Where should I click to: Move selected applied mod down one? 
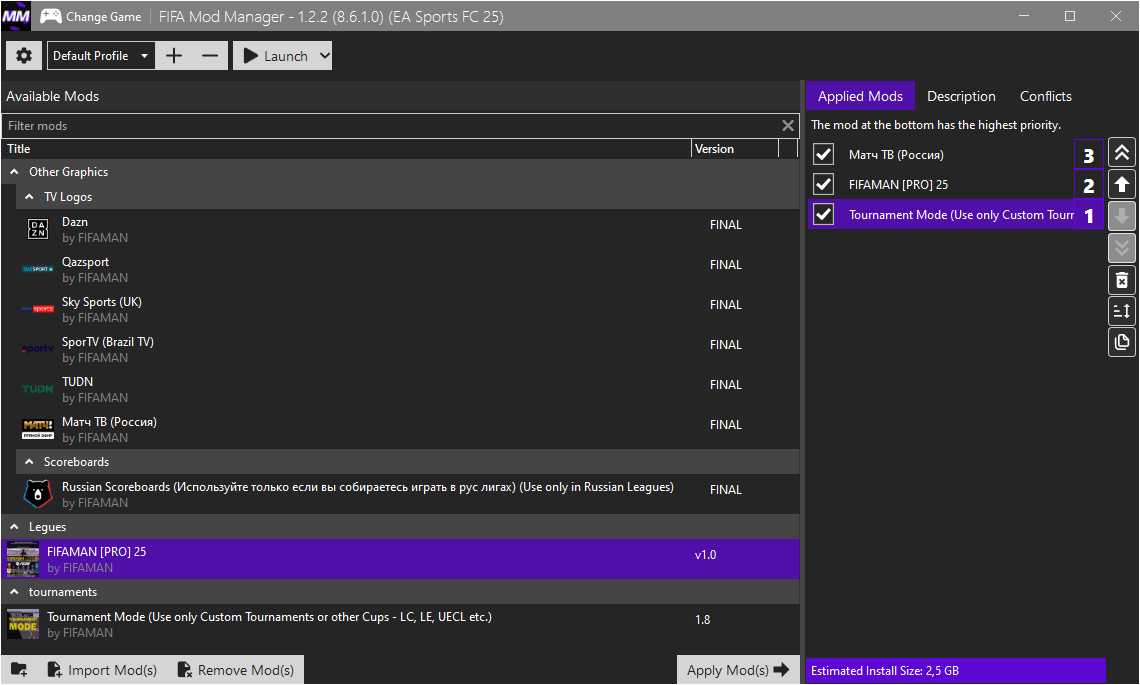click(1122, 216)
